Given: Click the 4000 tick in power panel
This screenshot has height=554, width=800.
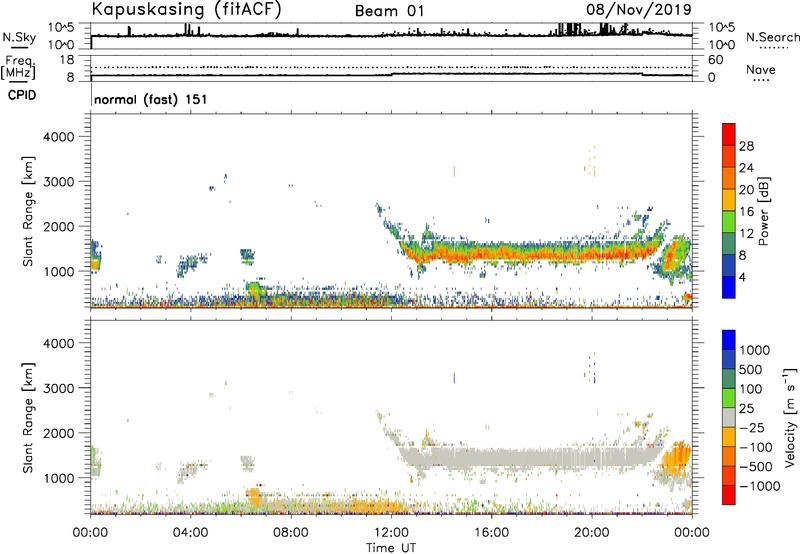Looking at the screenshot, I should pyautogui.click(x=59, y=137).
